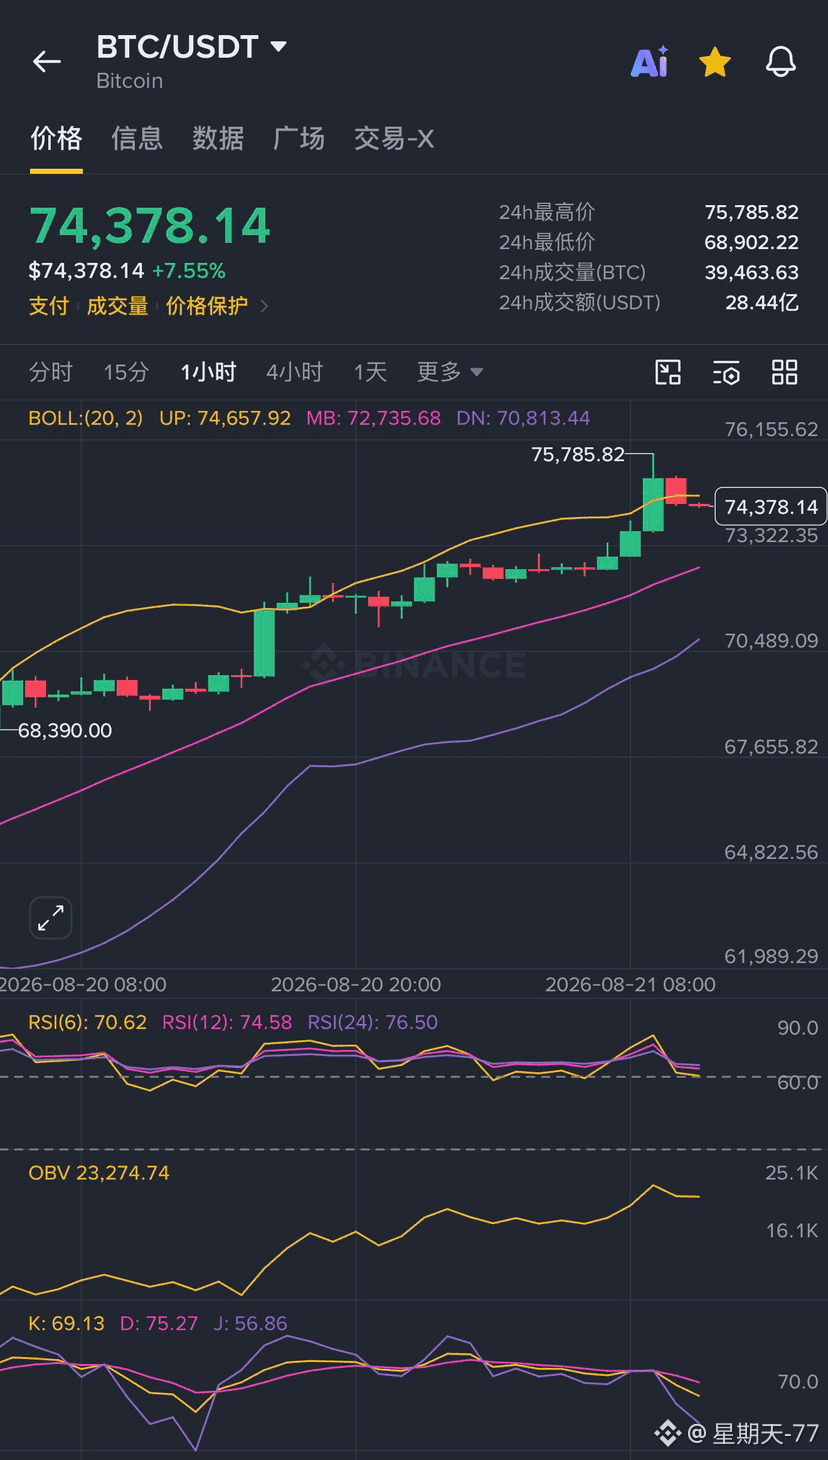
Task: Tap the 2026-08-20 20:00 time label
Action: 356,984
